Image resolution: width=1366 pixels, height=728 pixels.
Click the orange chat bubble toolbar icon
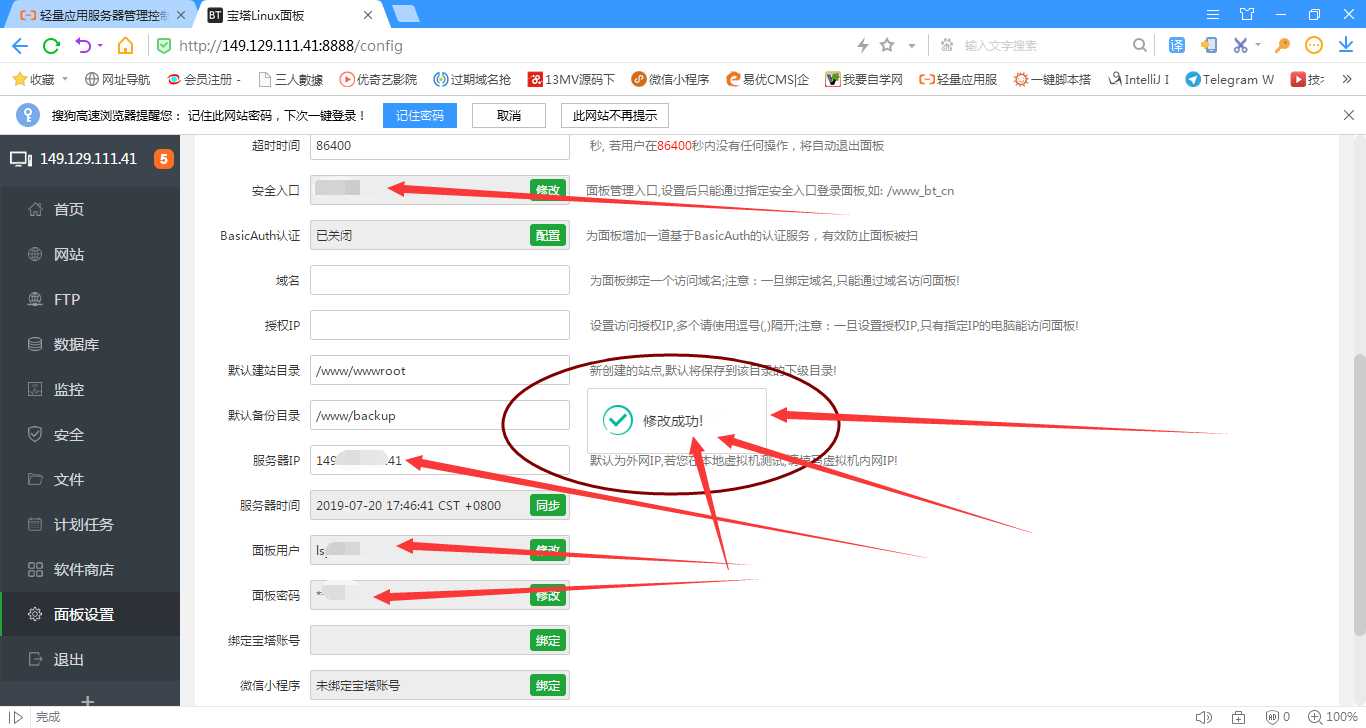[1314, 45]
